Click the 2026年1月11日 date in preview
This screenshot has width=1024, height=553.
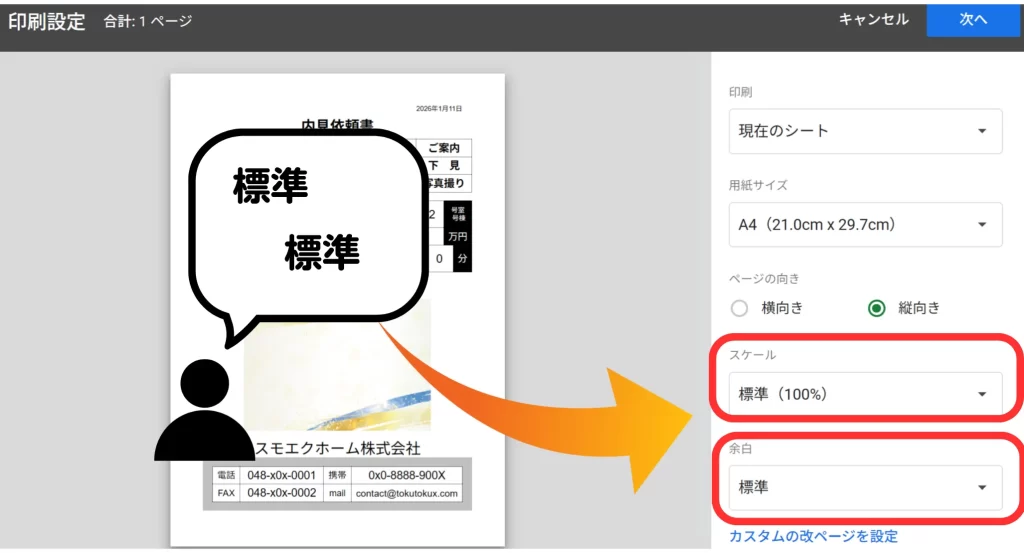[439, 108]
